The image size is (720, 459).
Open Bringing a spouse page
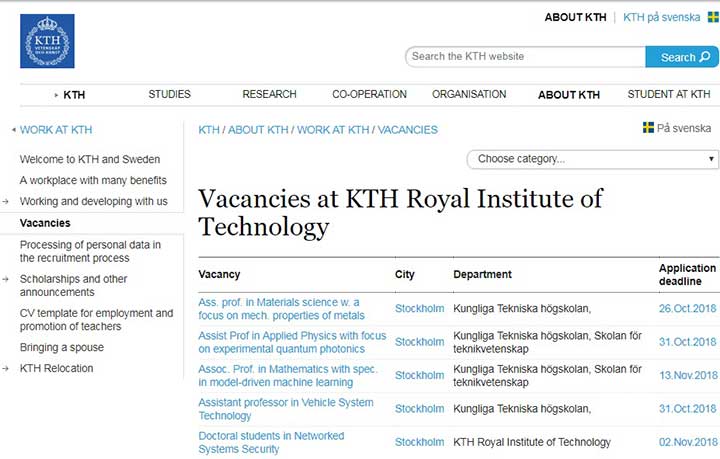click(x=62, y=347)
